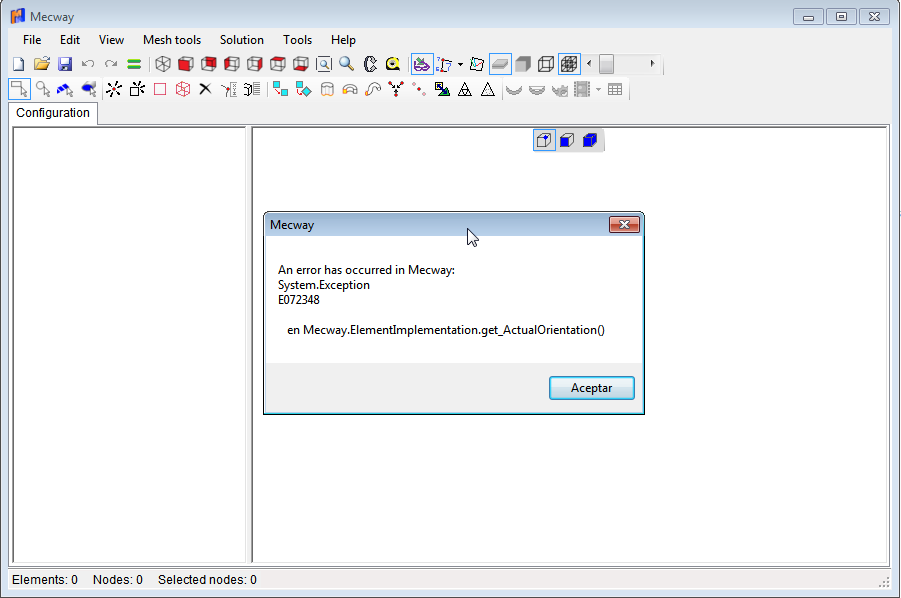901x598 pixels.
Task: Select the cube view with the red bottom face
Action: click(x=301, y=64)
